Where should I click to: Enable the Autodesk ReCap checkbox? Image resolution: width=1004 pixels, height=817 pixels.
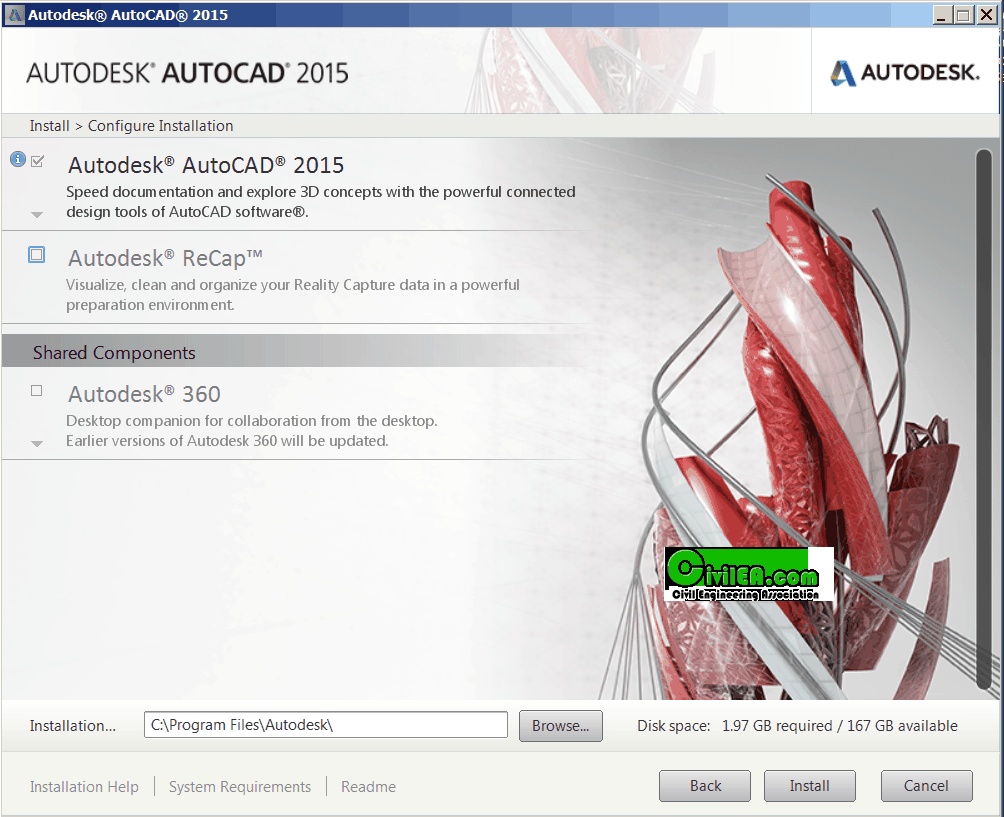tap(36, 255)
